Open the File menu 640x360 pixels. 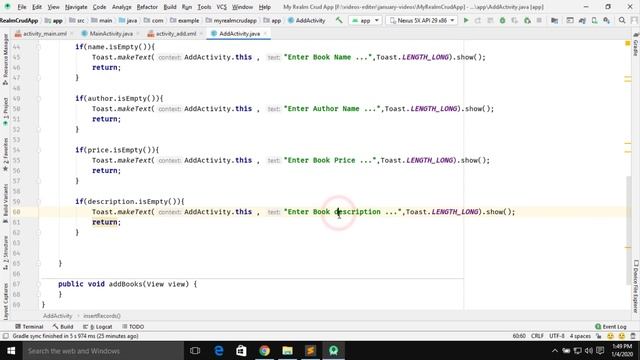(x=22, y=7)
